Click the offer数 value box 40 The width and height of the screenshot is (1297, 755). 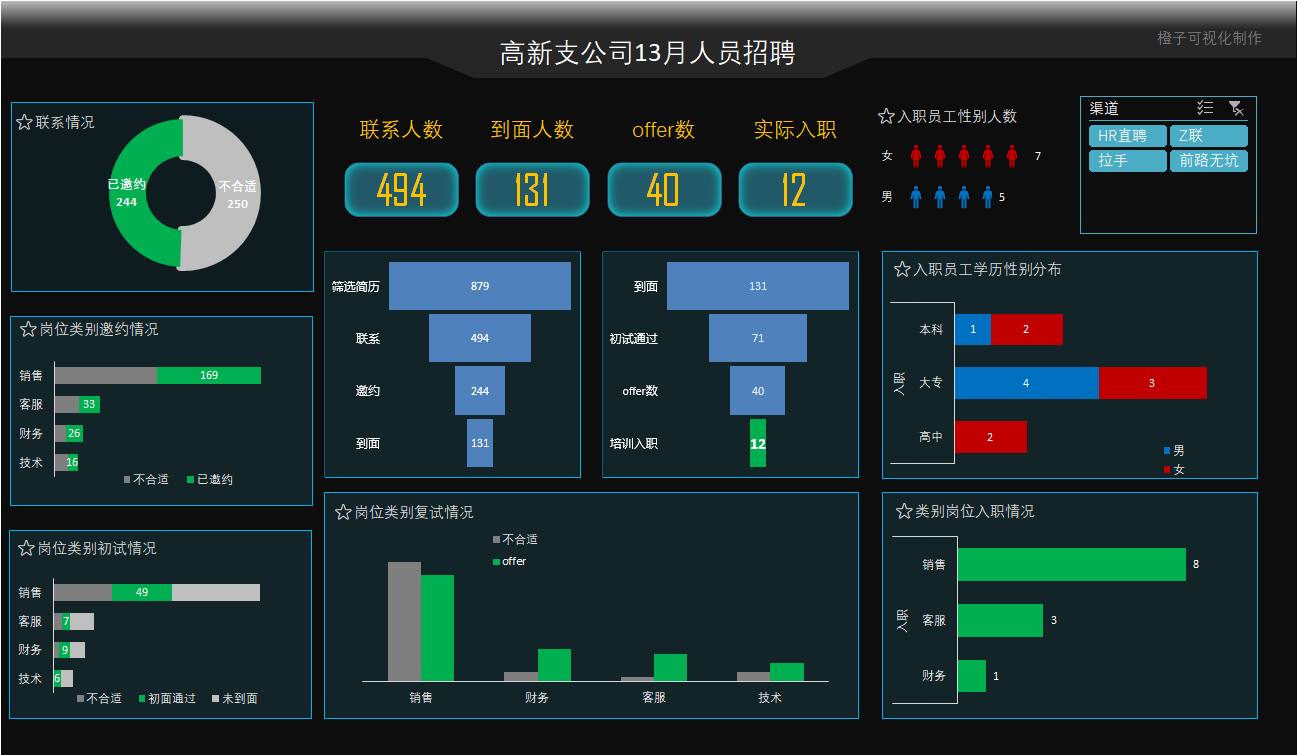point(664,190)
